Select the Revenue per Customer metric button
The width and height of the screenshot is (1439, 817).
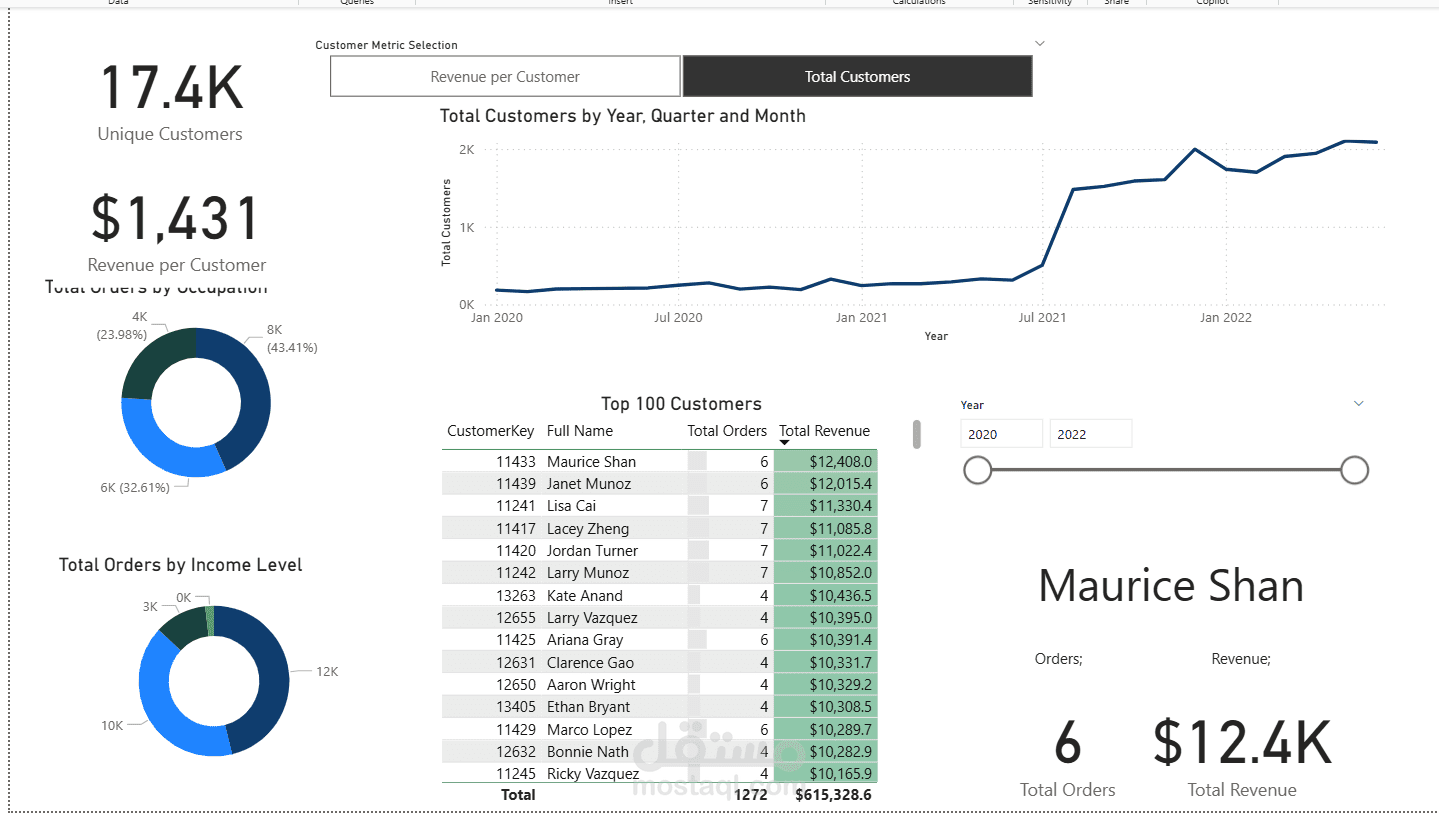tap(505, 76)
